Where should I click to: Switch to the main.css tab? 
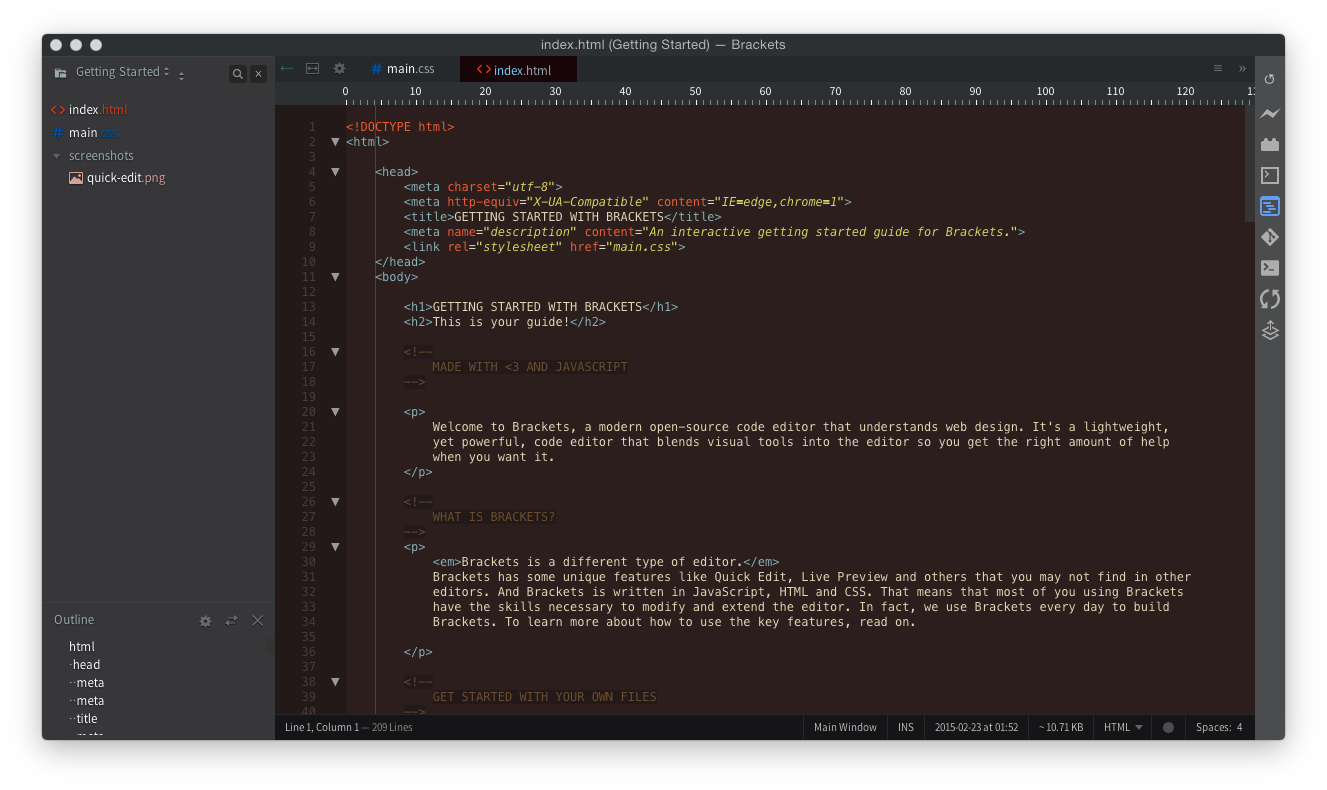point(403,69)
